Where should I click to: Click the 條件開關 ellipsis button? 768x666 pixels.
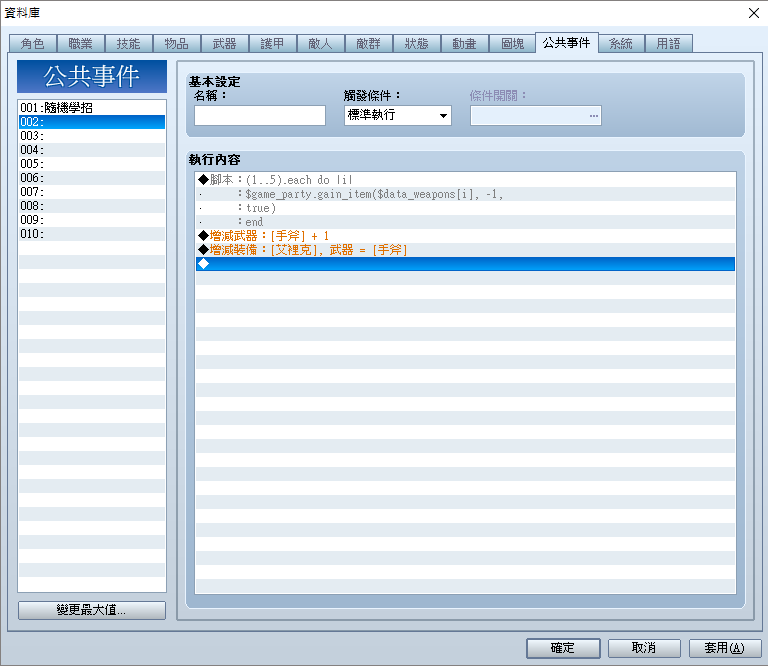pos(594,116)
